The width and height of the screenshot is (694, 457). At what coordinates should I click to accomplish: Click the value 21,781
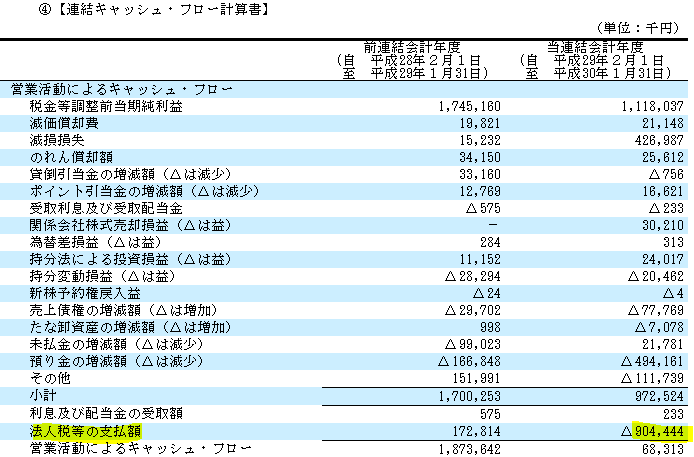pos(663,345)
